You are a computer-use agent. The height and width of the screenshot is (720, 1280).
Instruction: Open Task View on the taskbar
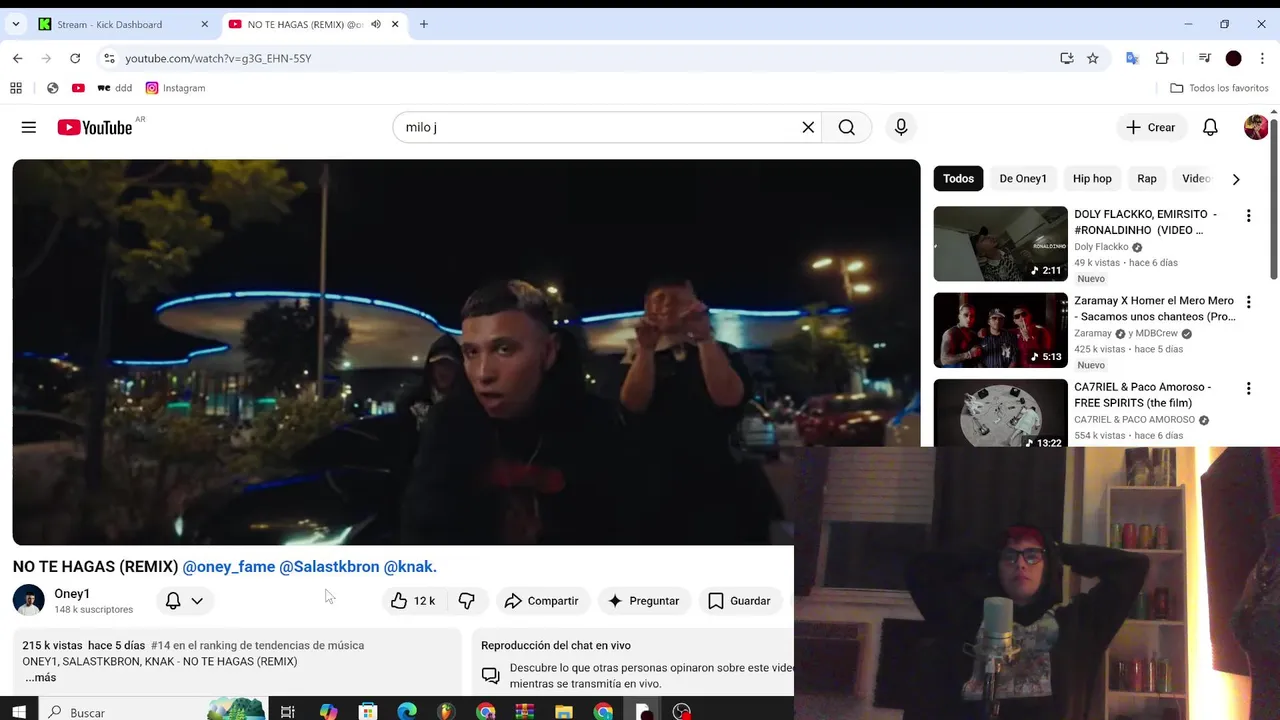pos(288,711)
